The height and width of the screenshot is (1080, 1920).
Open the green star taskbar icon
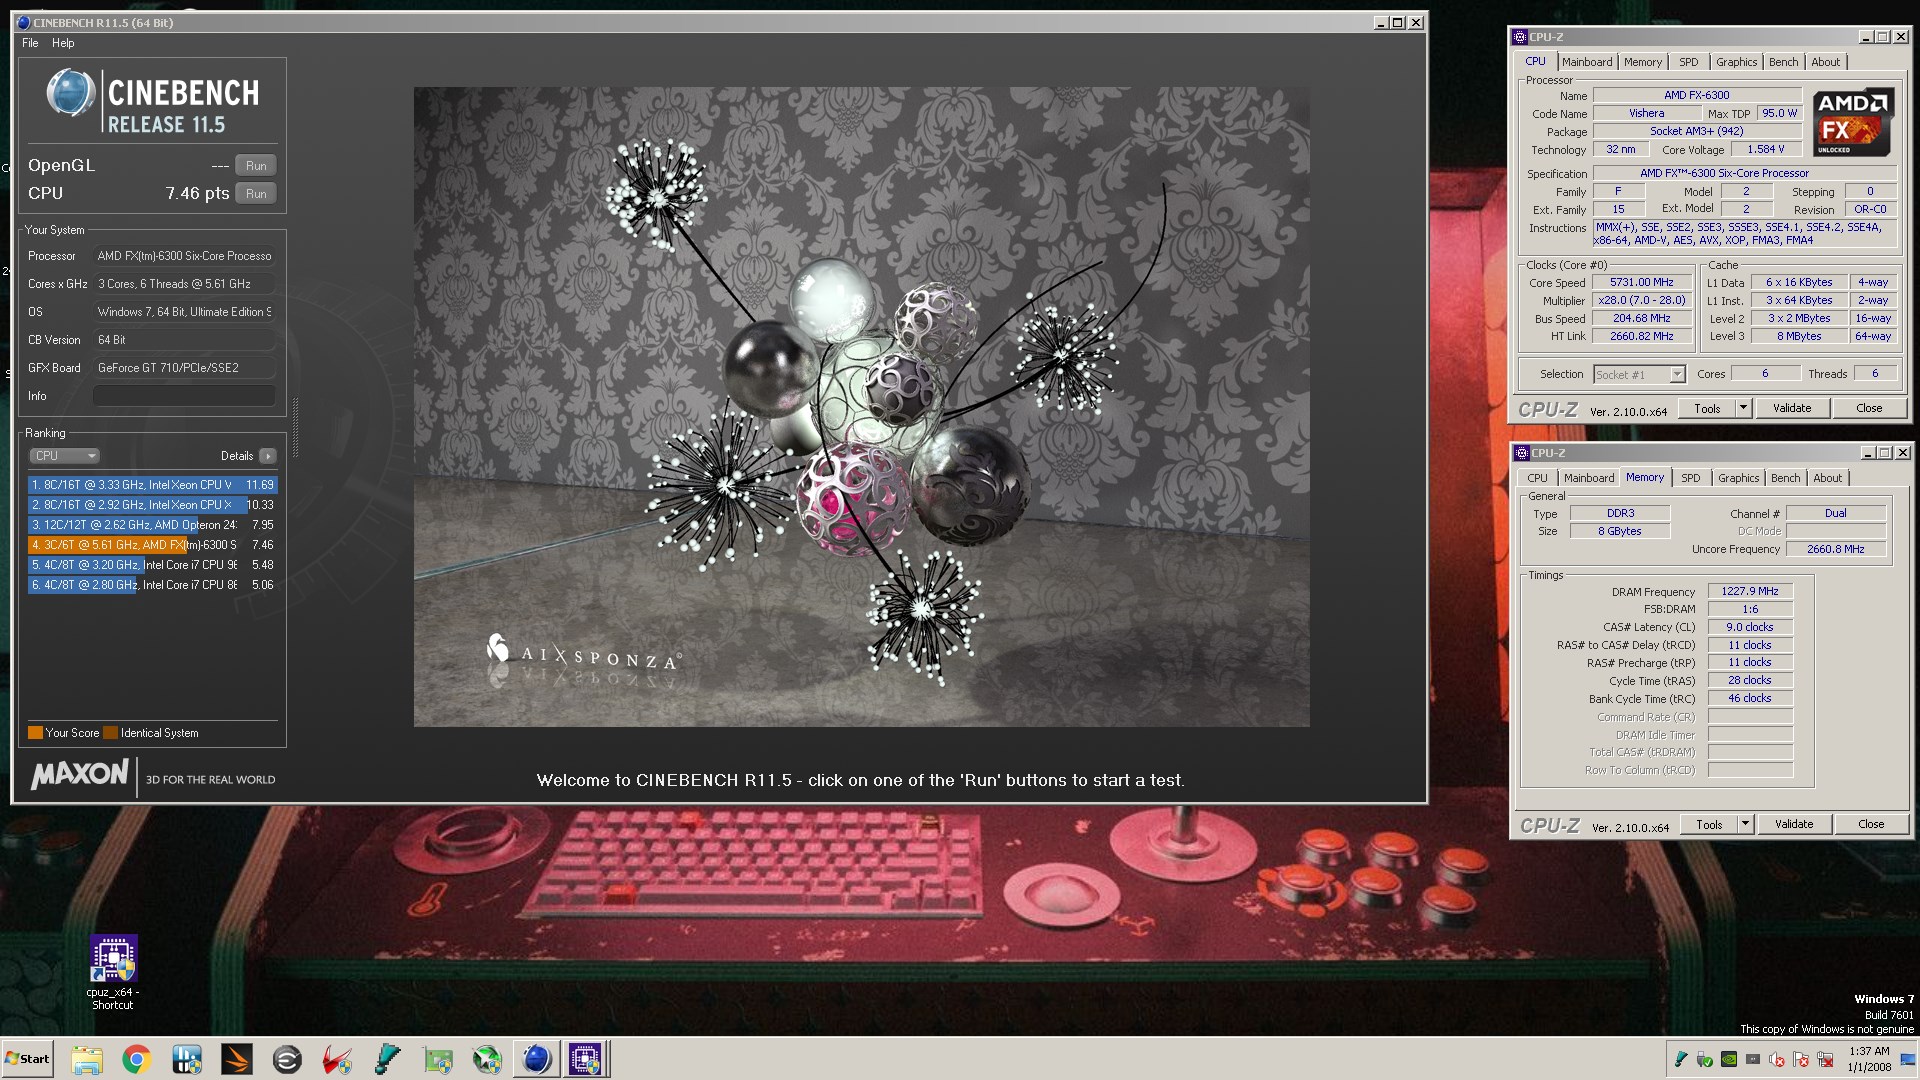click(x=487, y=1059)
